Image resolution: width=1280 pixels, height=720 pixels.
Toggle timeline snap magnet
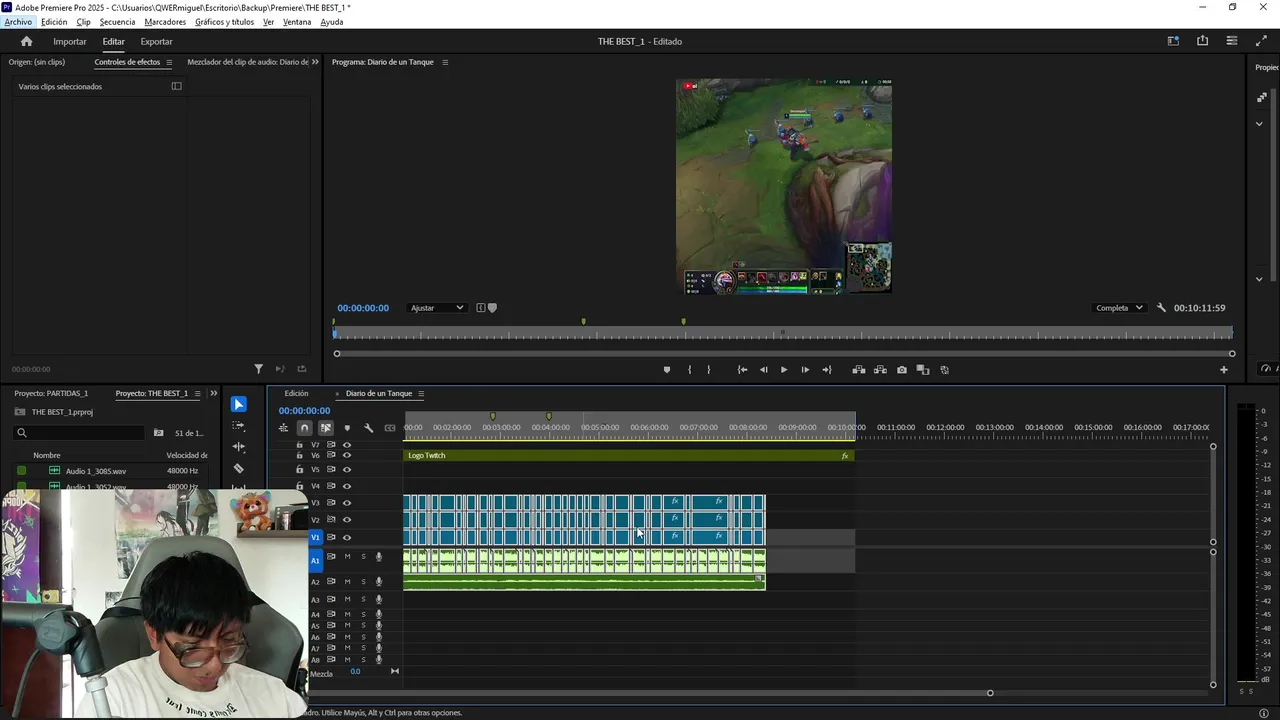pyautogui.click(x=304, y=428)
